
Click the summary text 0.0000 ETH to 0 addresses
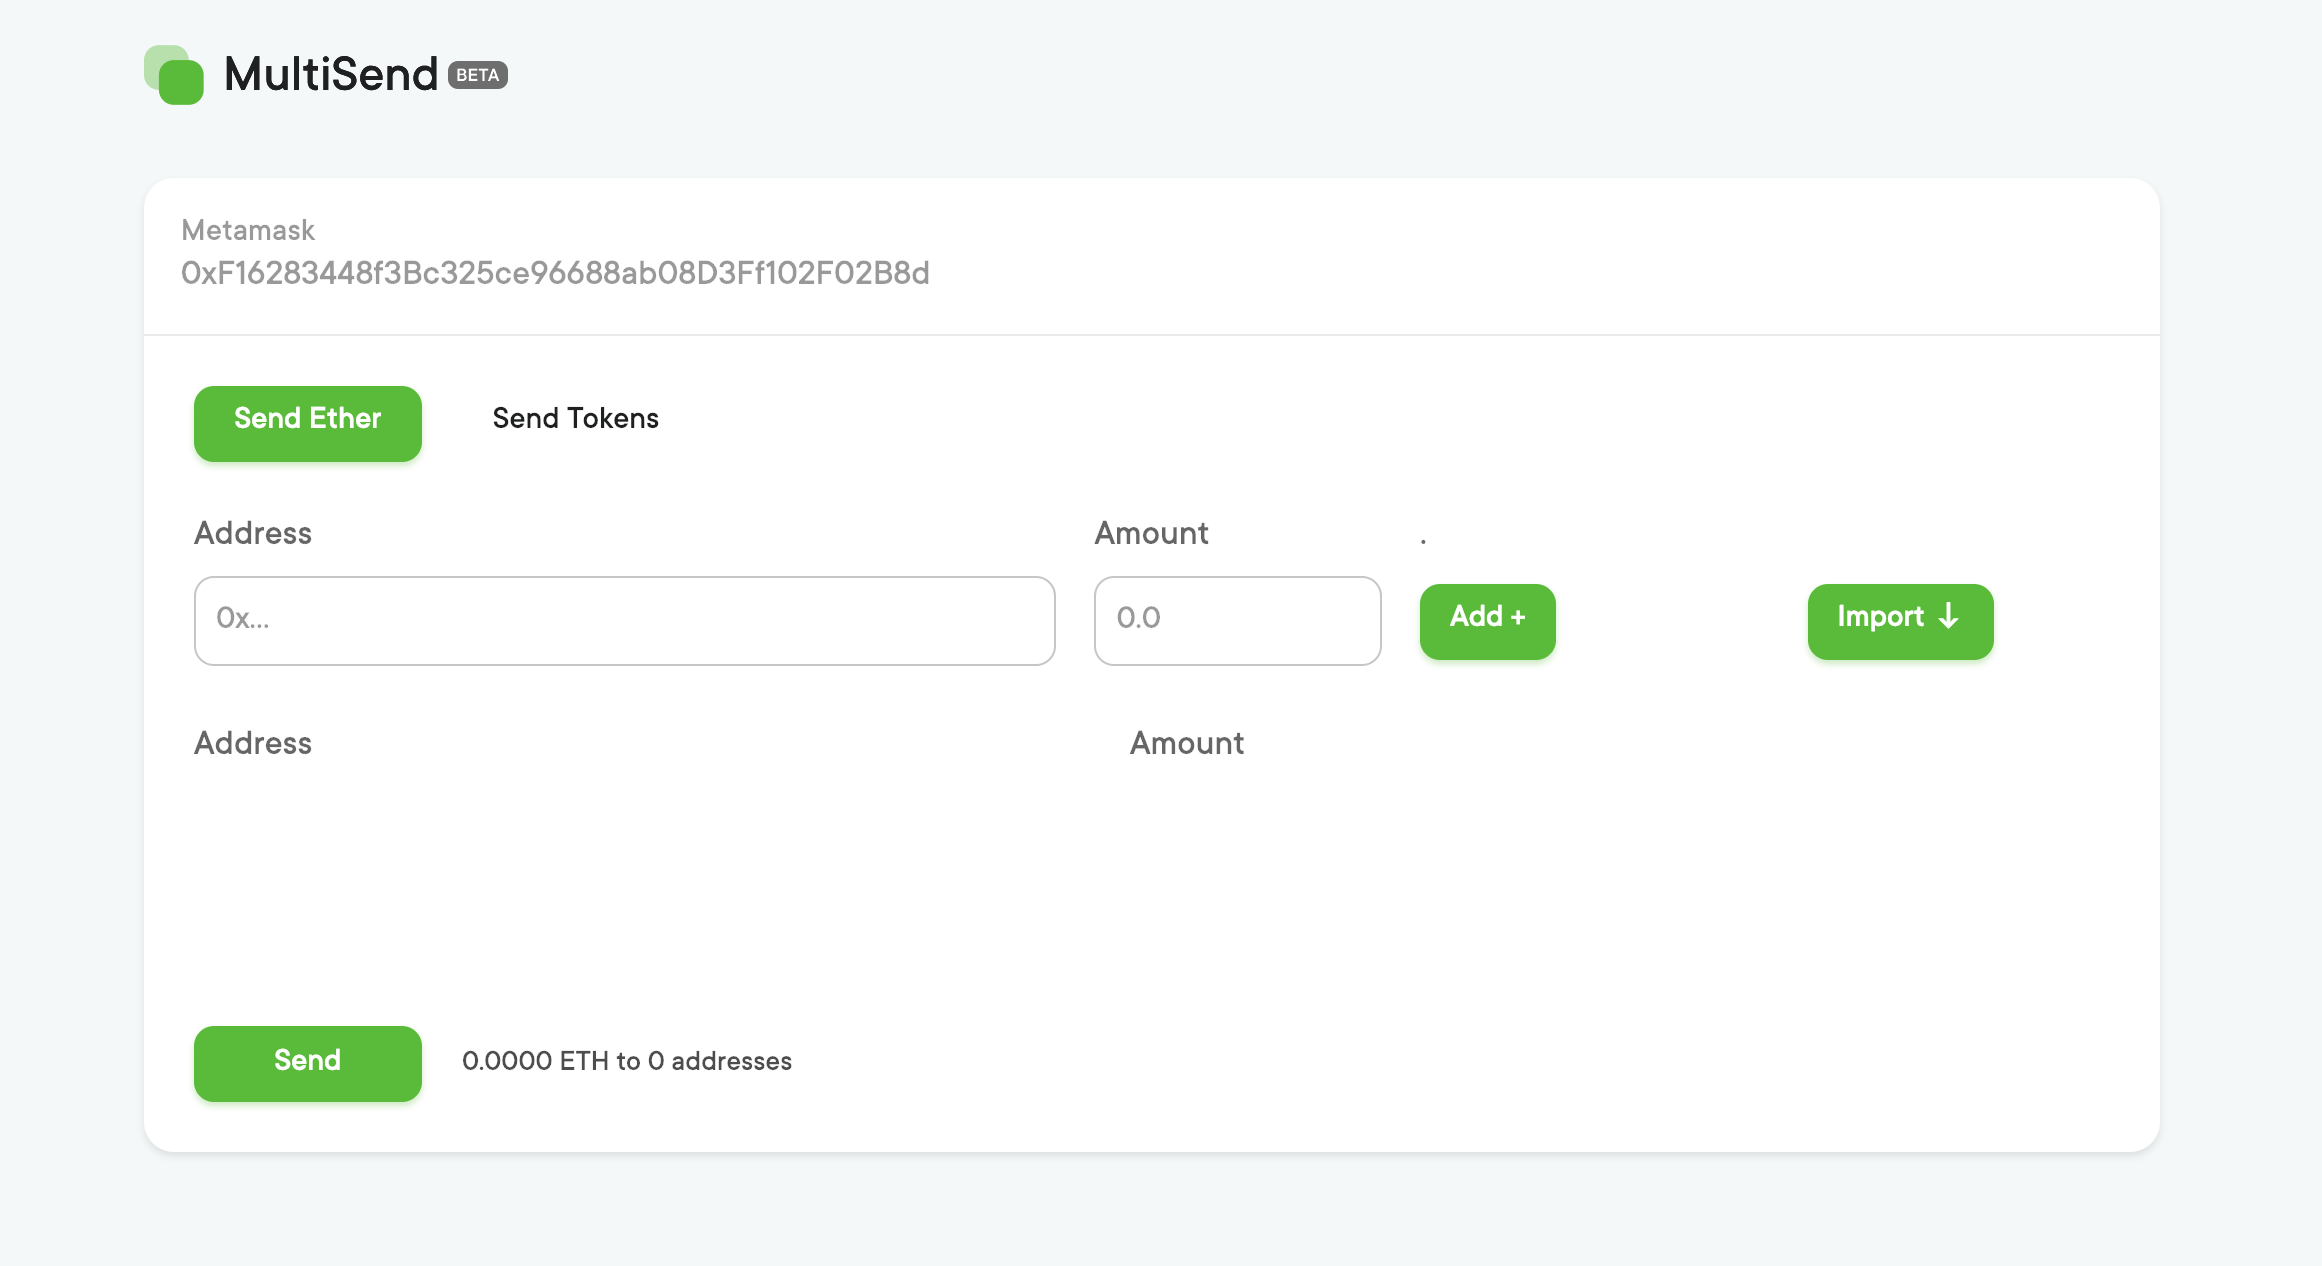(626, 1061)
